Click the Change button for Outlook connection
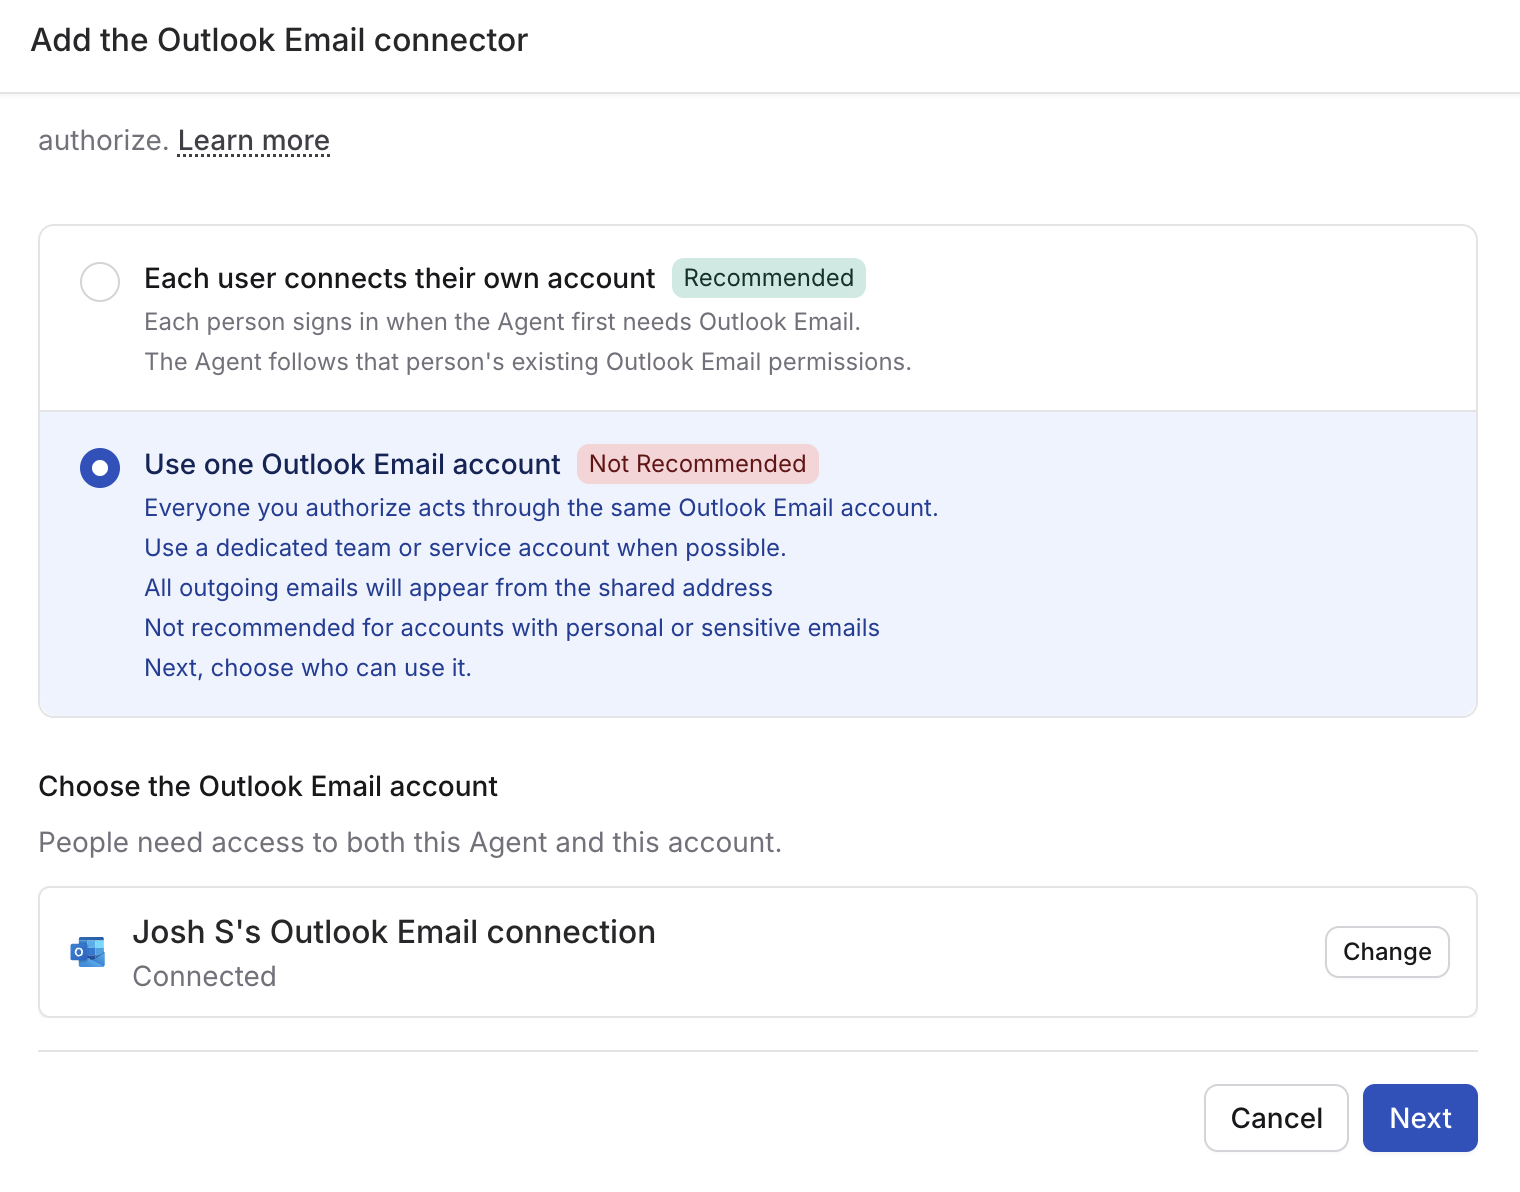 coord(1387,952)
